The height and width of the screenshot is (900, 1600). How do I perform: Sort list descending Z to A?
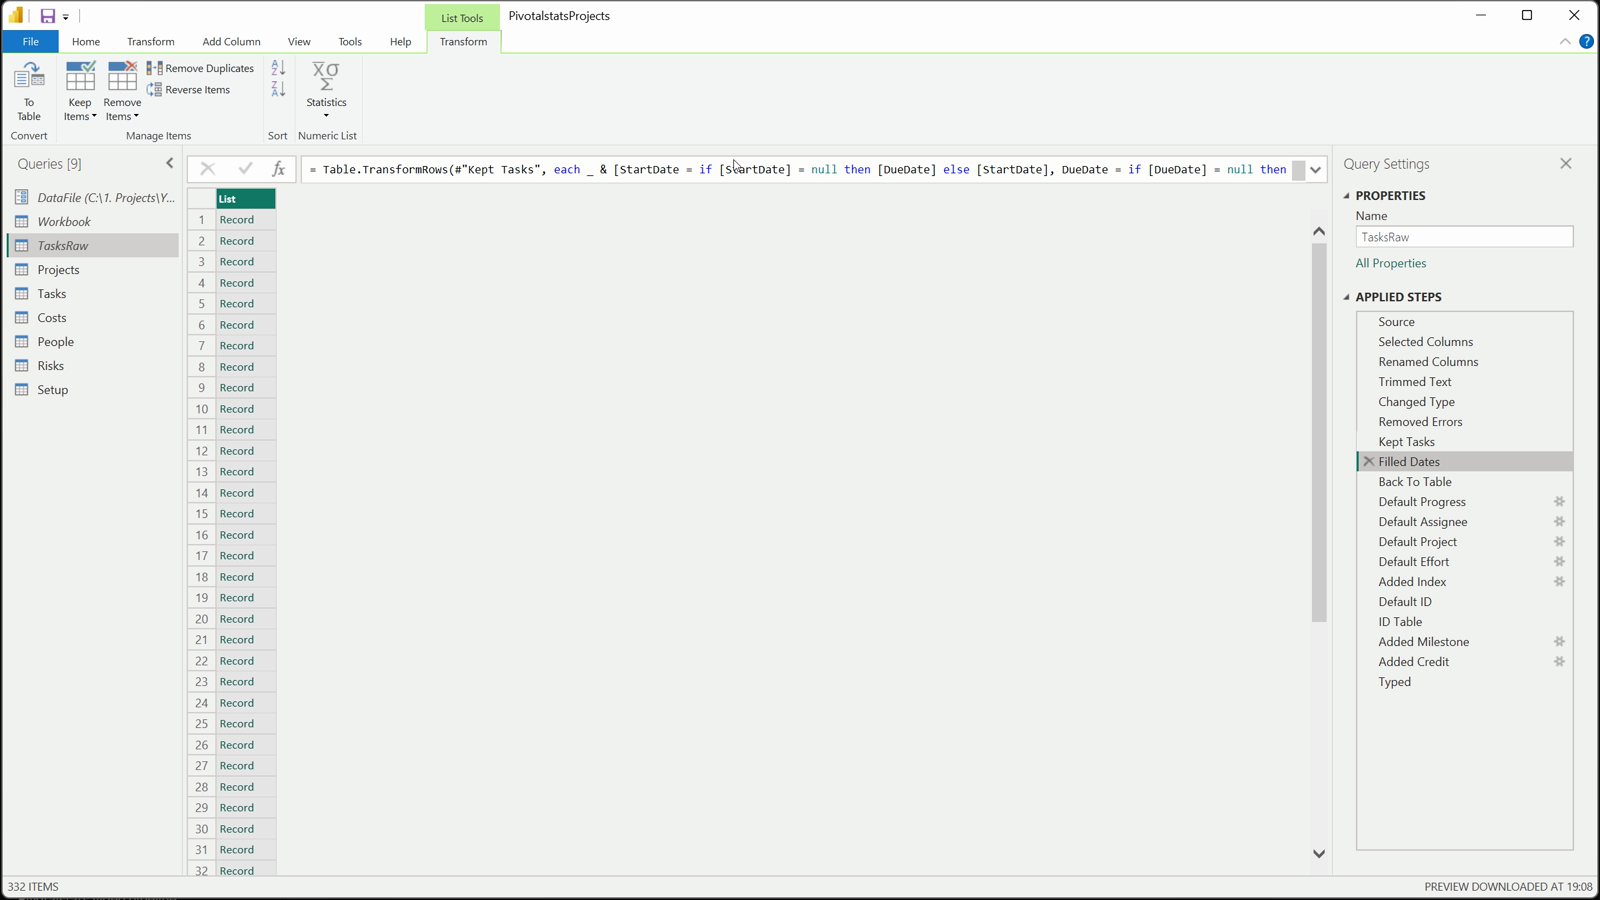(278, 90)
